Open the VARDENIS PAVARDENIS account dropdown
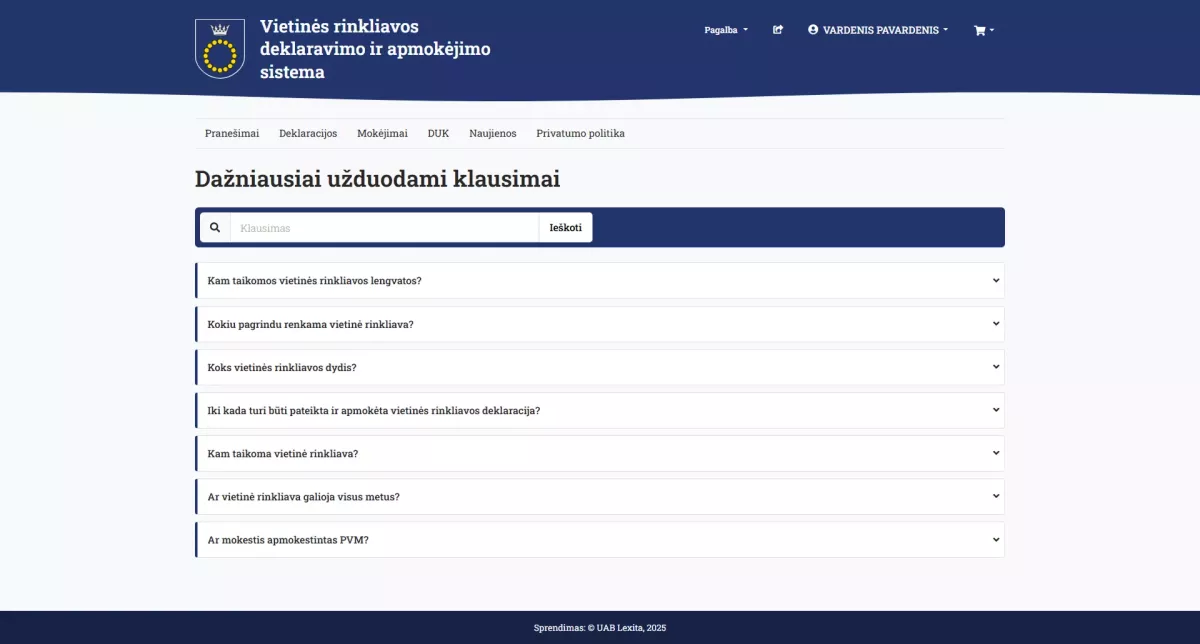 (878, 30)
